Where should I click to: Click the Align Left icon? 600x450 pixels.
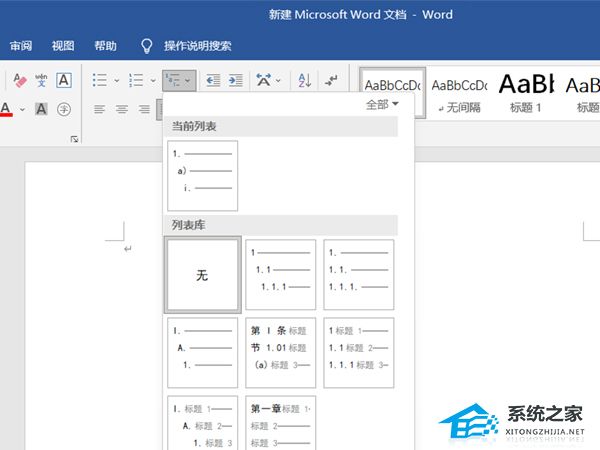click(x=99, y=109)
